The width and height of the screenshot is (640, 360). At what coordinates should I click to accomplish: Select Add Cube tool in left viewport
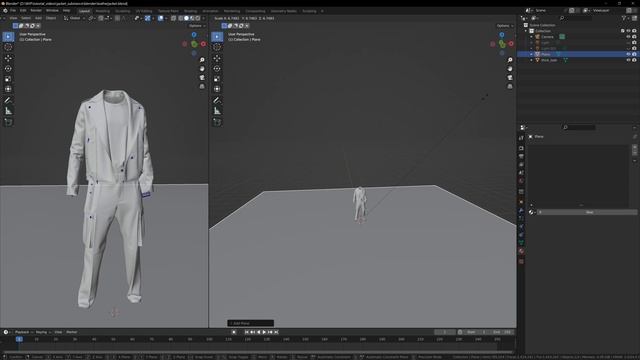[x=8, y=122]
